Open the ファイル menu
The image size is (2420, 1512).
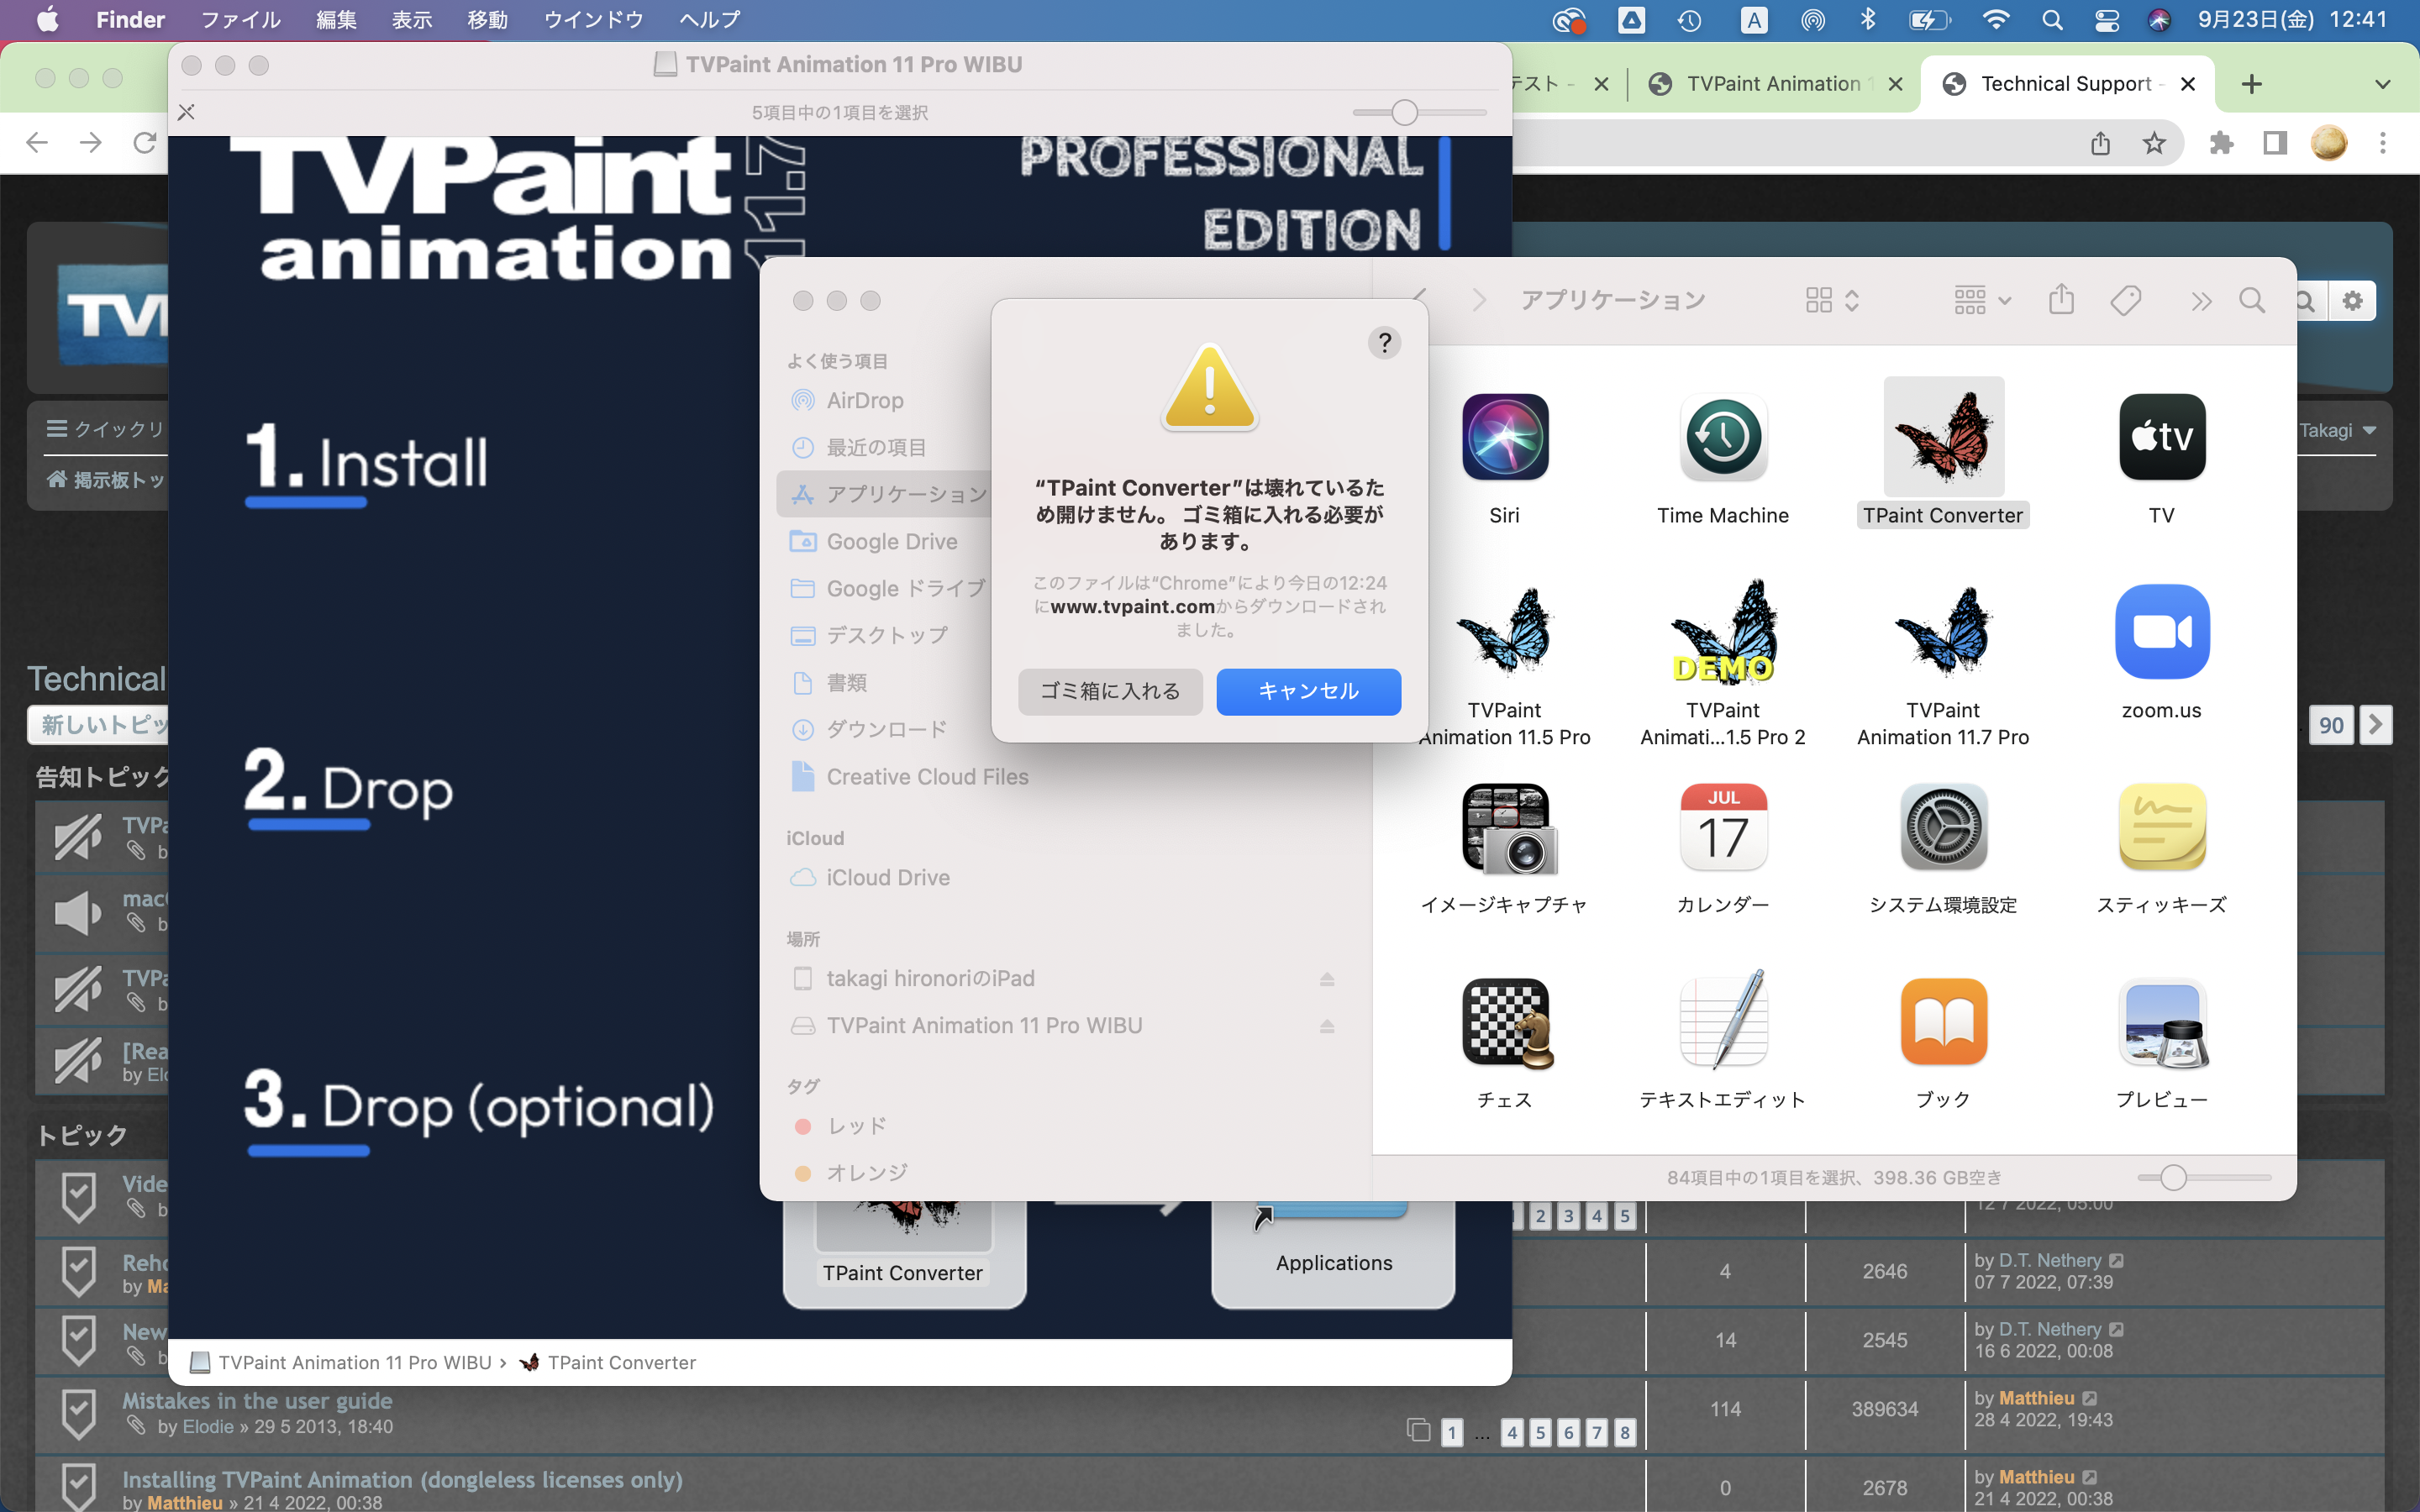pyautogui.click(x=241, y=20)
